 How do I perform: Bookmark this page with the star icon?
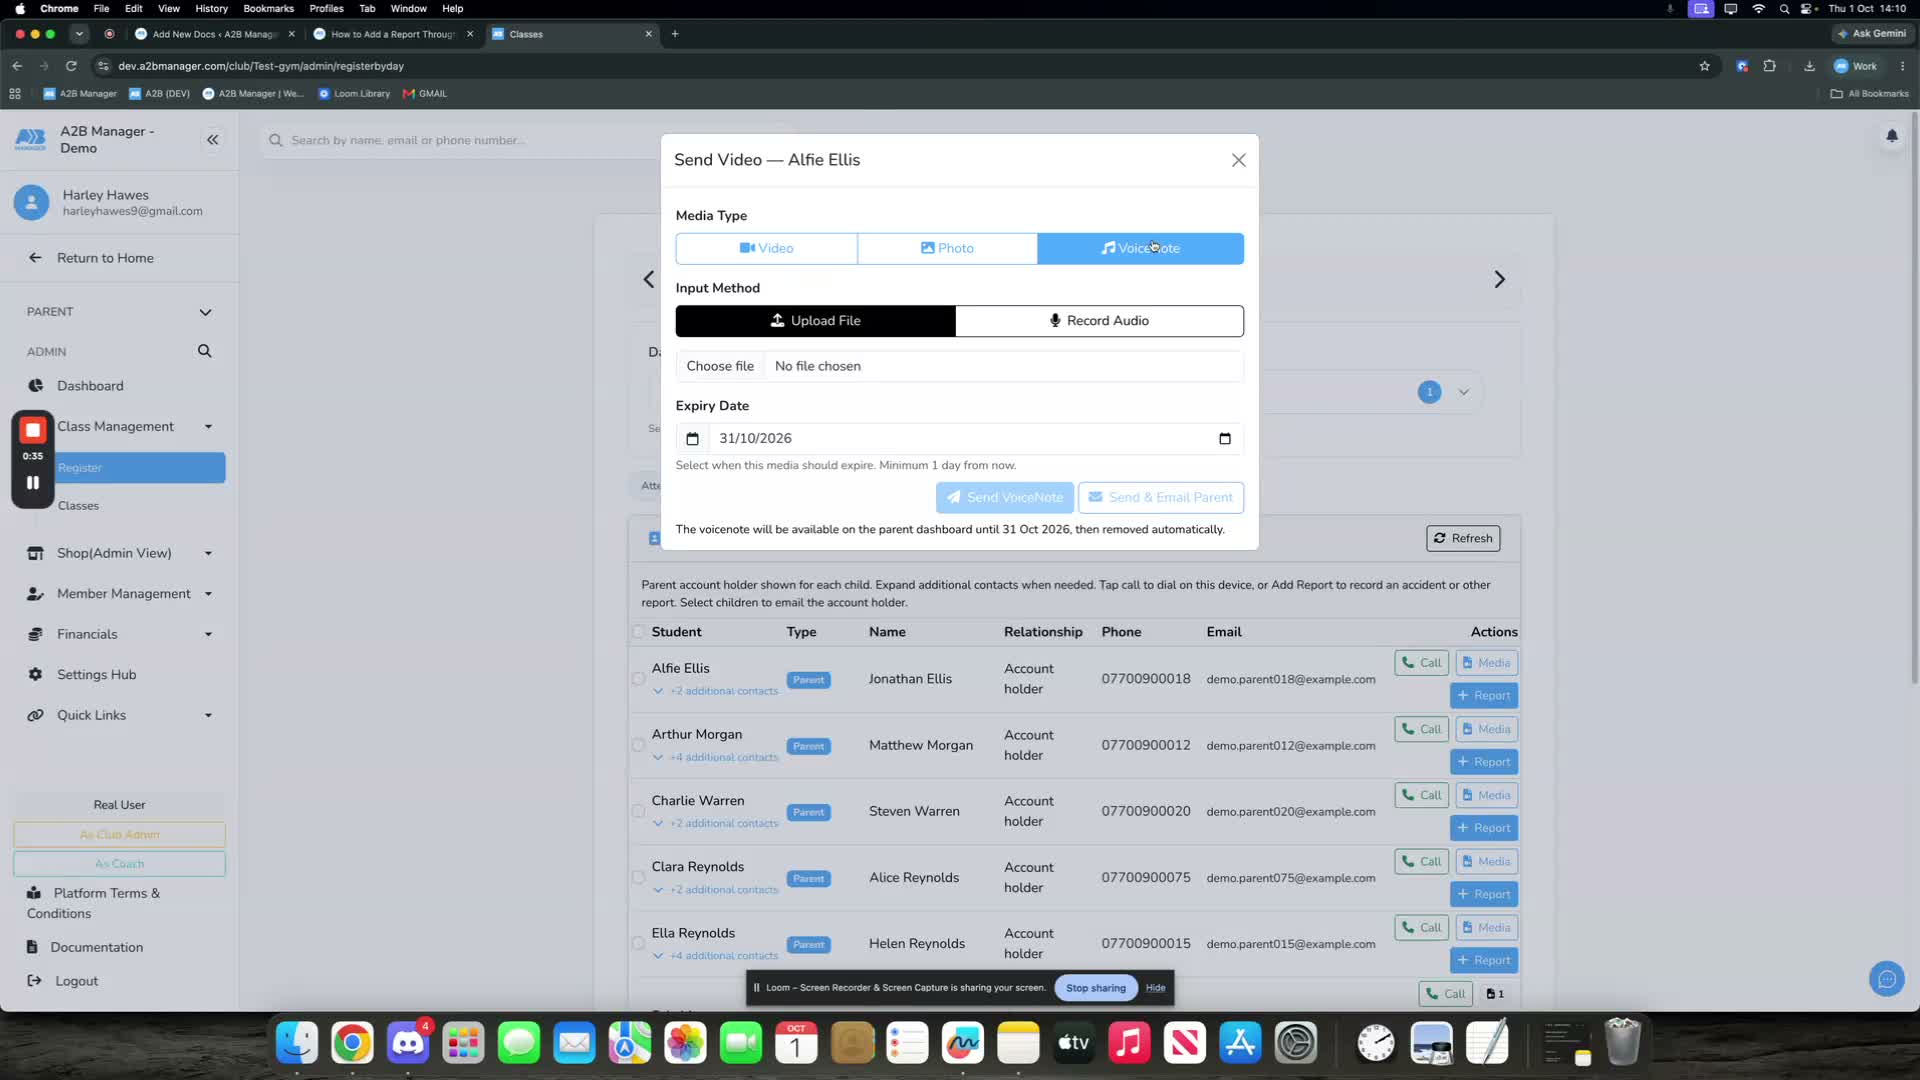tap(1704, 66)
